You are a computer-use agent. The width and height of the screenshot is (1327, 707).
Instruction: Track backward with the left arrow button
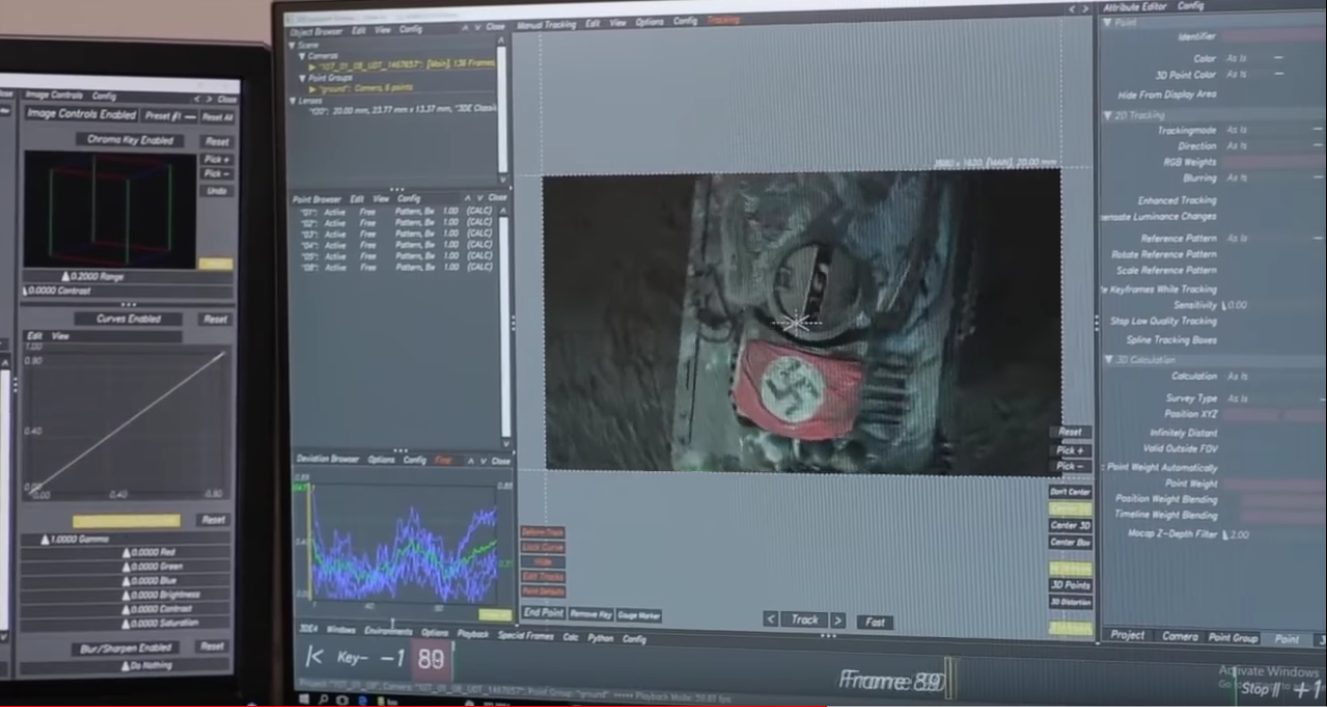pyautogui.click(x=770, y=620)
